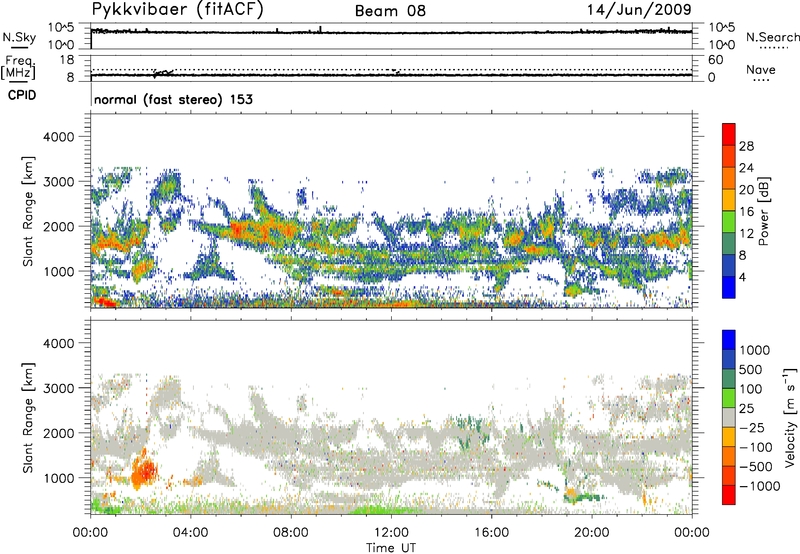The height and width of the screenshot is (554, 800).
Task: Click the N.Sky legend label
Action: click(19, 37)
